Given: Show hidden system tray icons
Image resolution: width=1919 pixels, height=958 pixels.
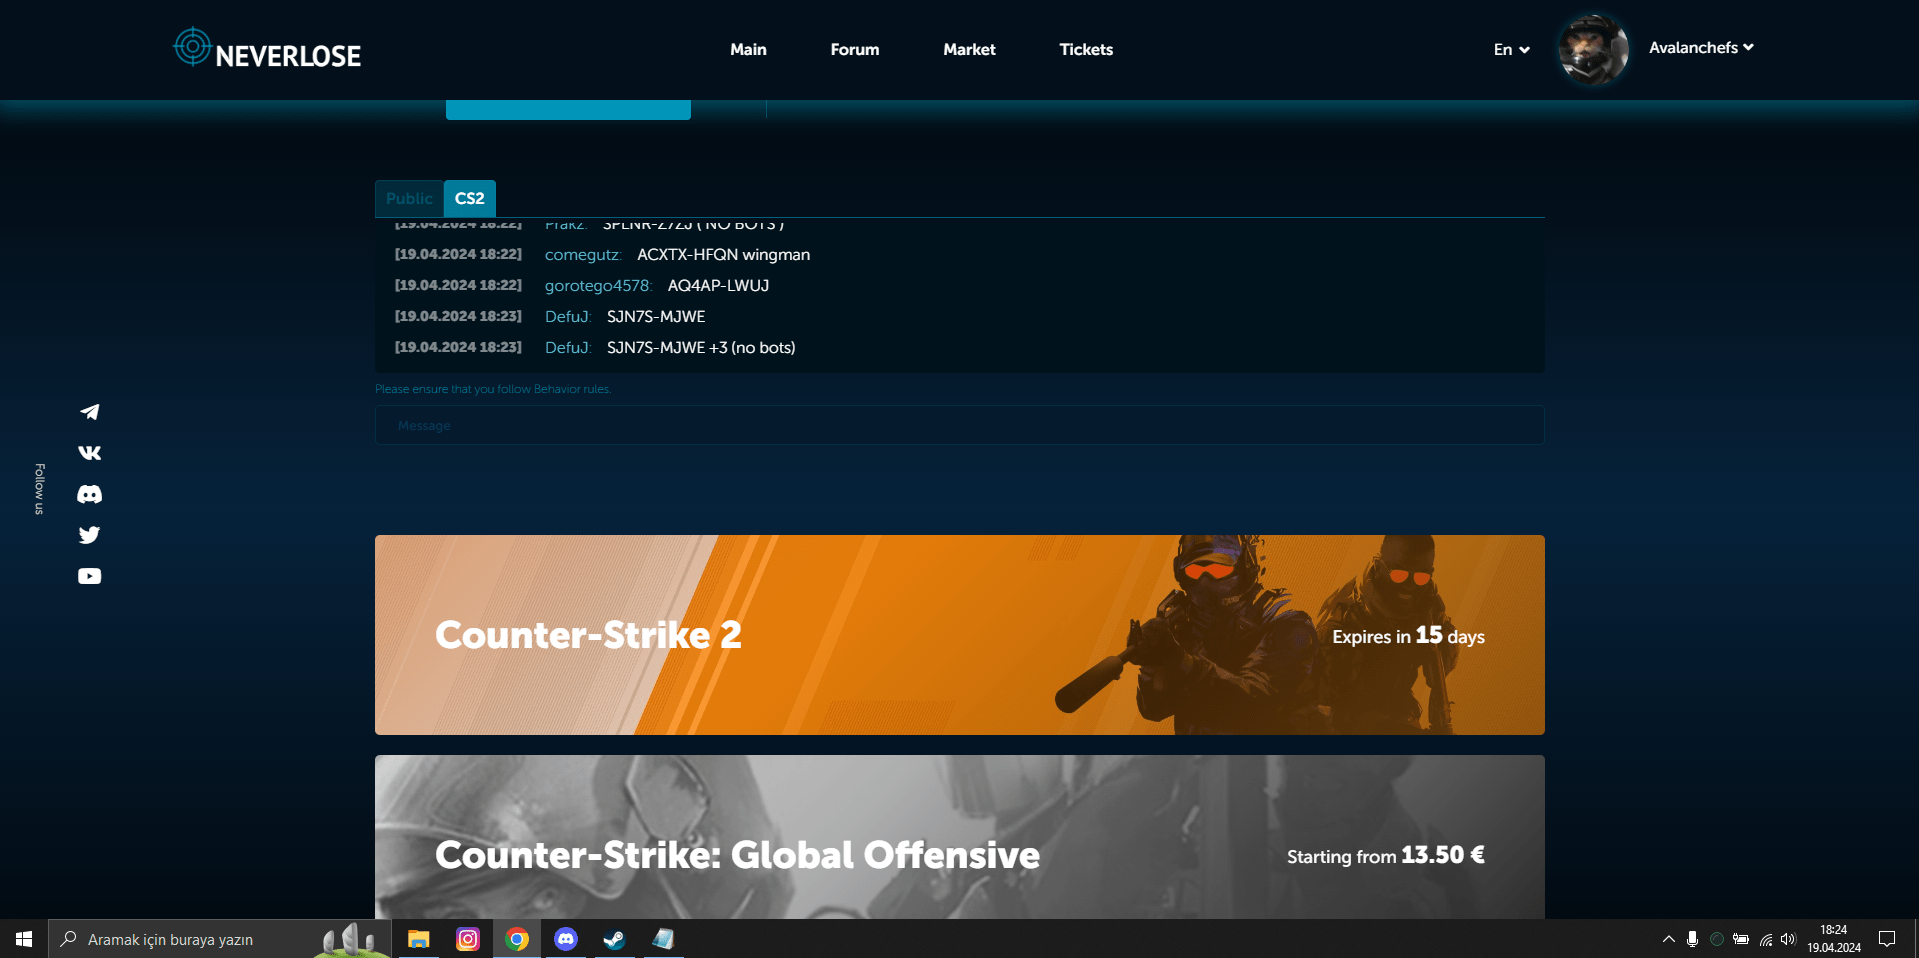Looking at the screenshot, I should 1668,939.
